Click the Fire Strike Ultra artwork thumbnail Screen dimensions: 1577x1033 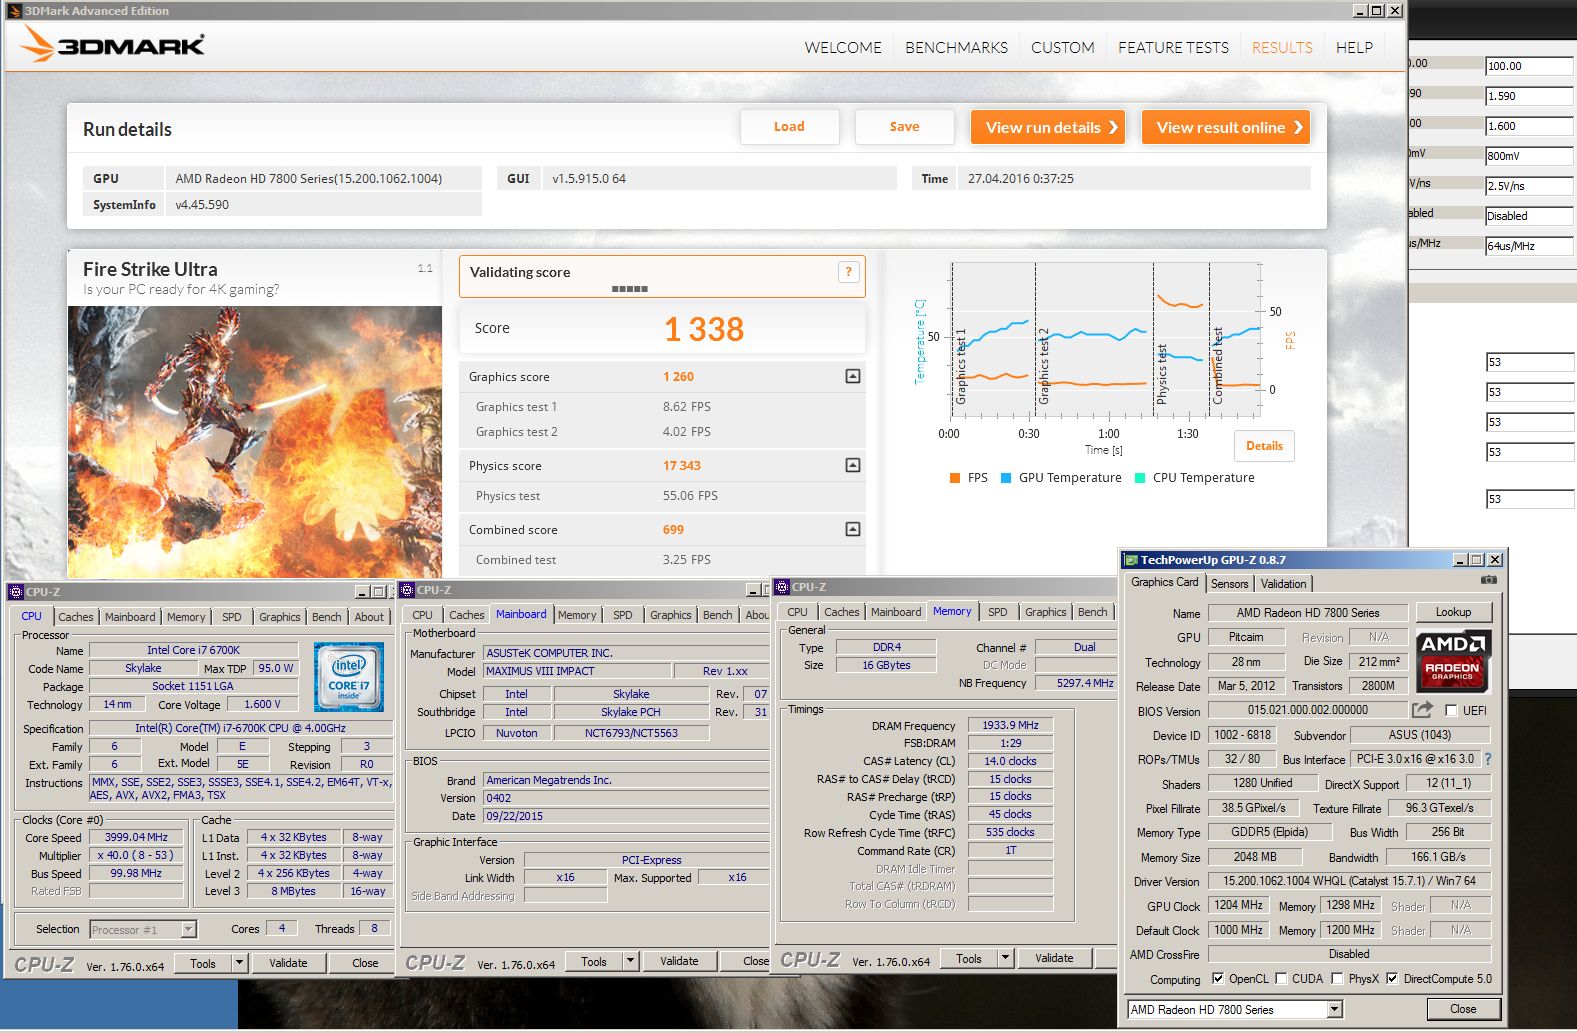tap(255, 441)
